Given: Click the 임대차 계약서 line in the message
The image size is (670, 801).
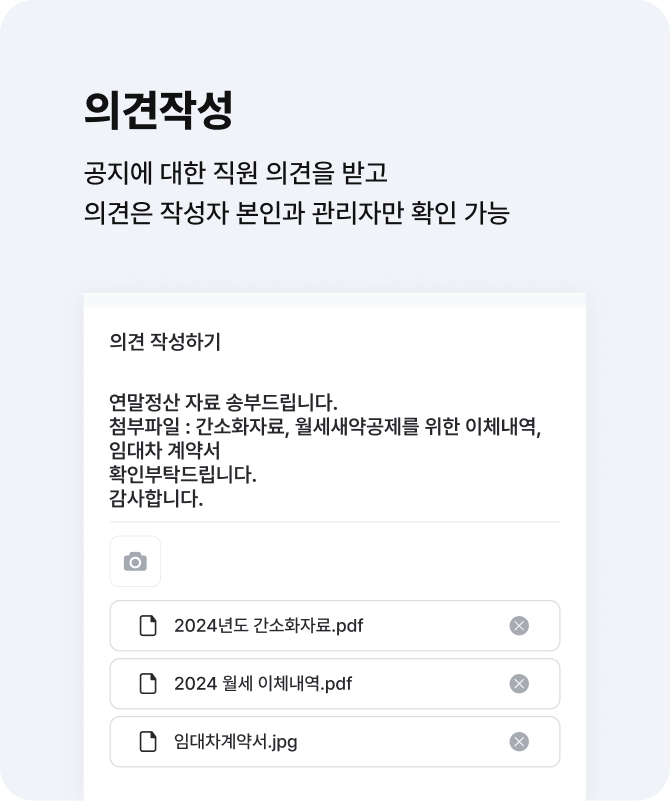Looking at the screenshot, I should 165,451.
